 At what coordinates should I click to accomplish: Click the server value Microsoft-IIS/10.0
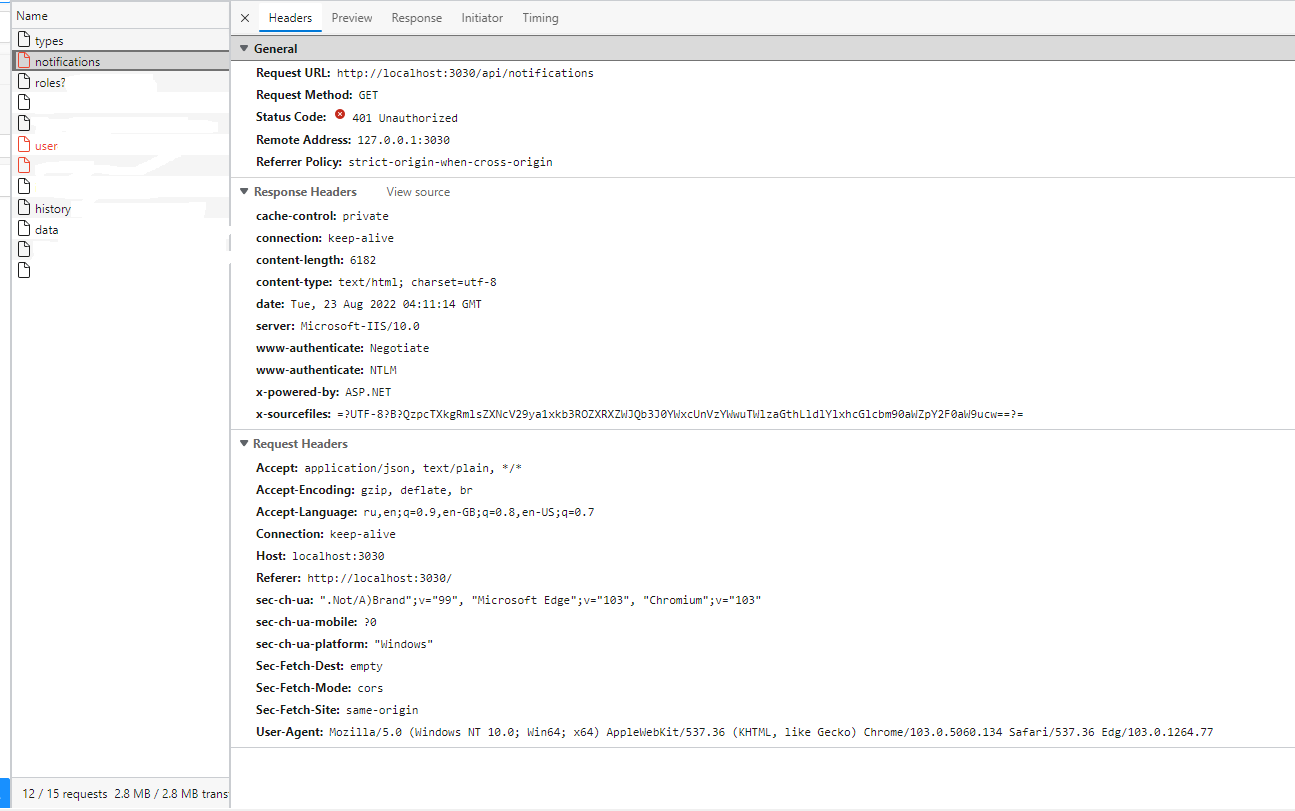[x=360, y=326]
